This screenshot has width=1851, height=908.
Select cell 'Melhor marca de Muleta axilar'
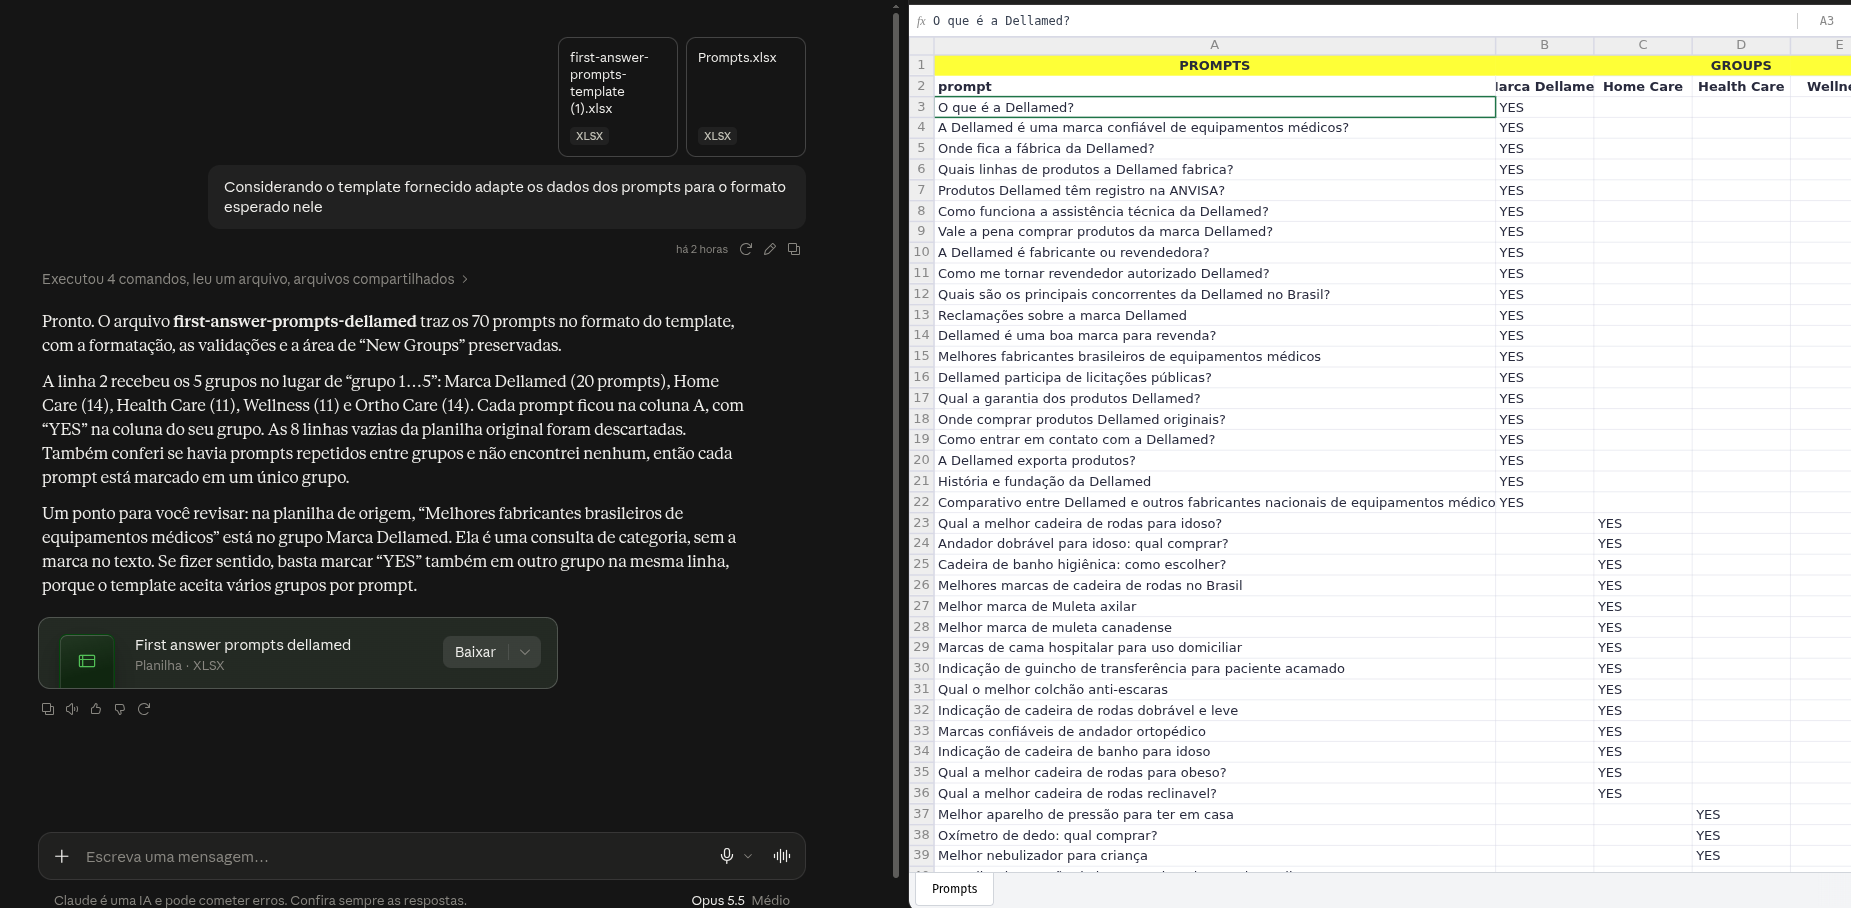[x=1214, y=607]
